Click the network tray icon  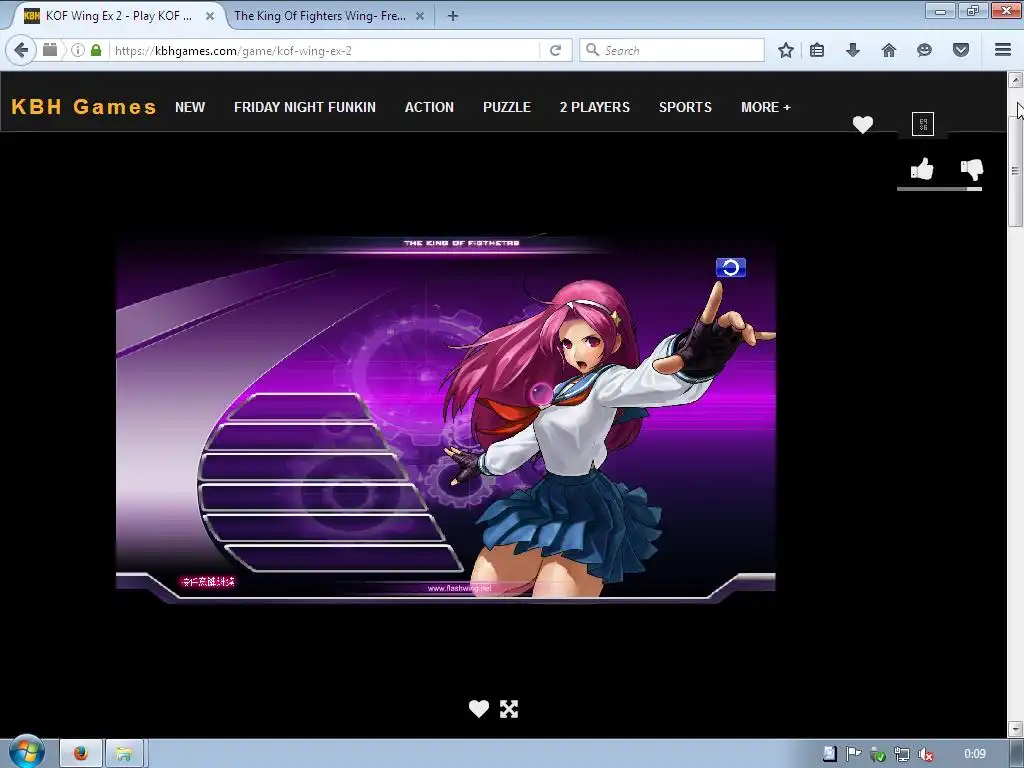pos(901,754)
